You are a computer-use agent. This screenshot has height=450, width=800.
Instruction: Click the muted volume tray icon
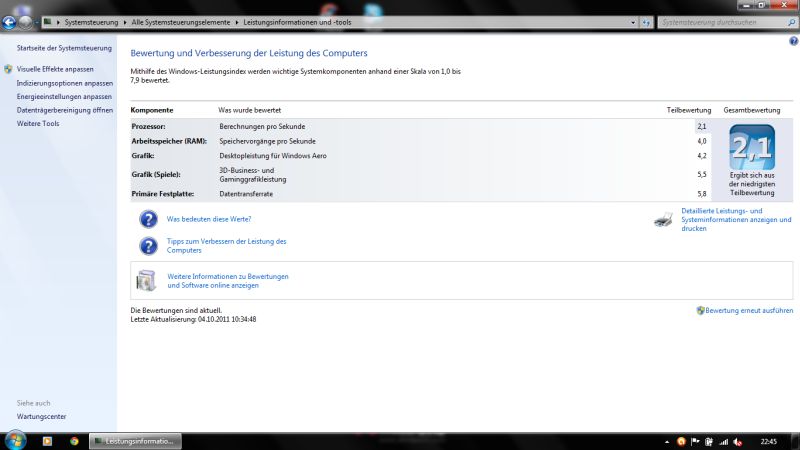[x=738, y=442]
